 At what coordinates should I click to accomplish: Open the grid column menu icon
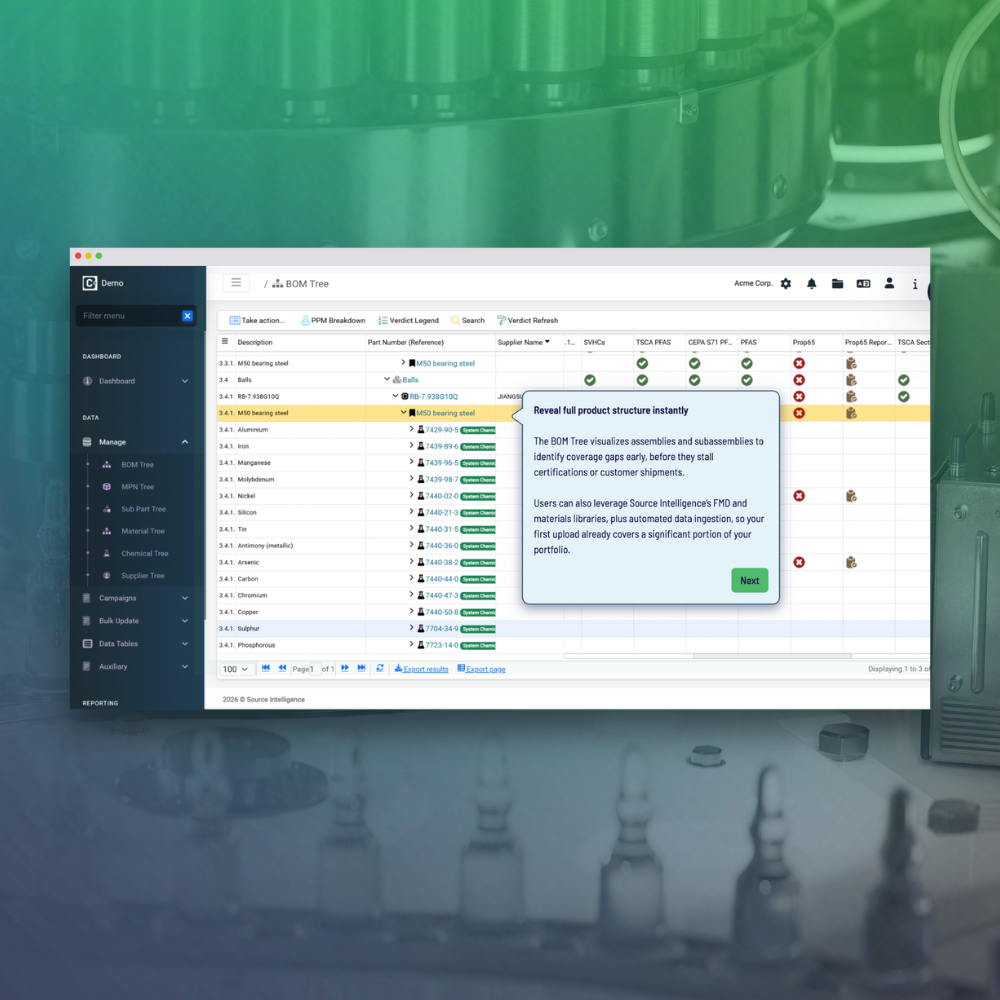(225, 342)
